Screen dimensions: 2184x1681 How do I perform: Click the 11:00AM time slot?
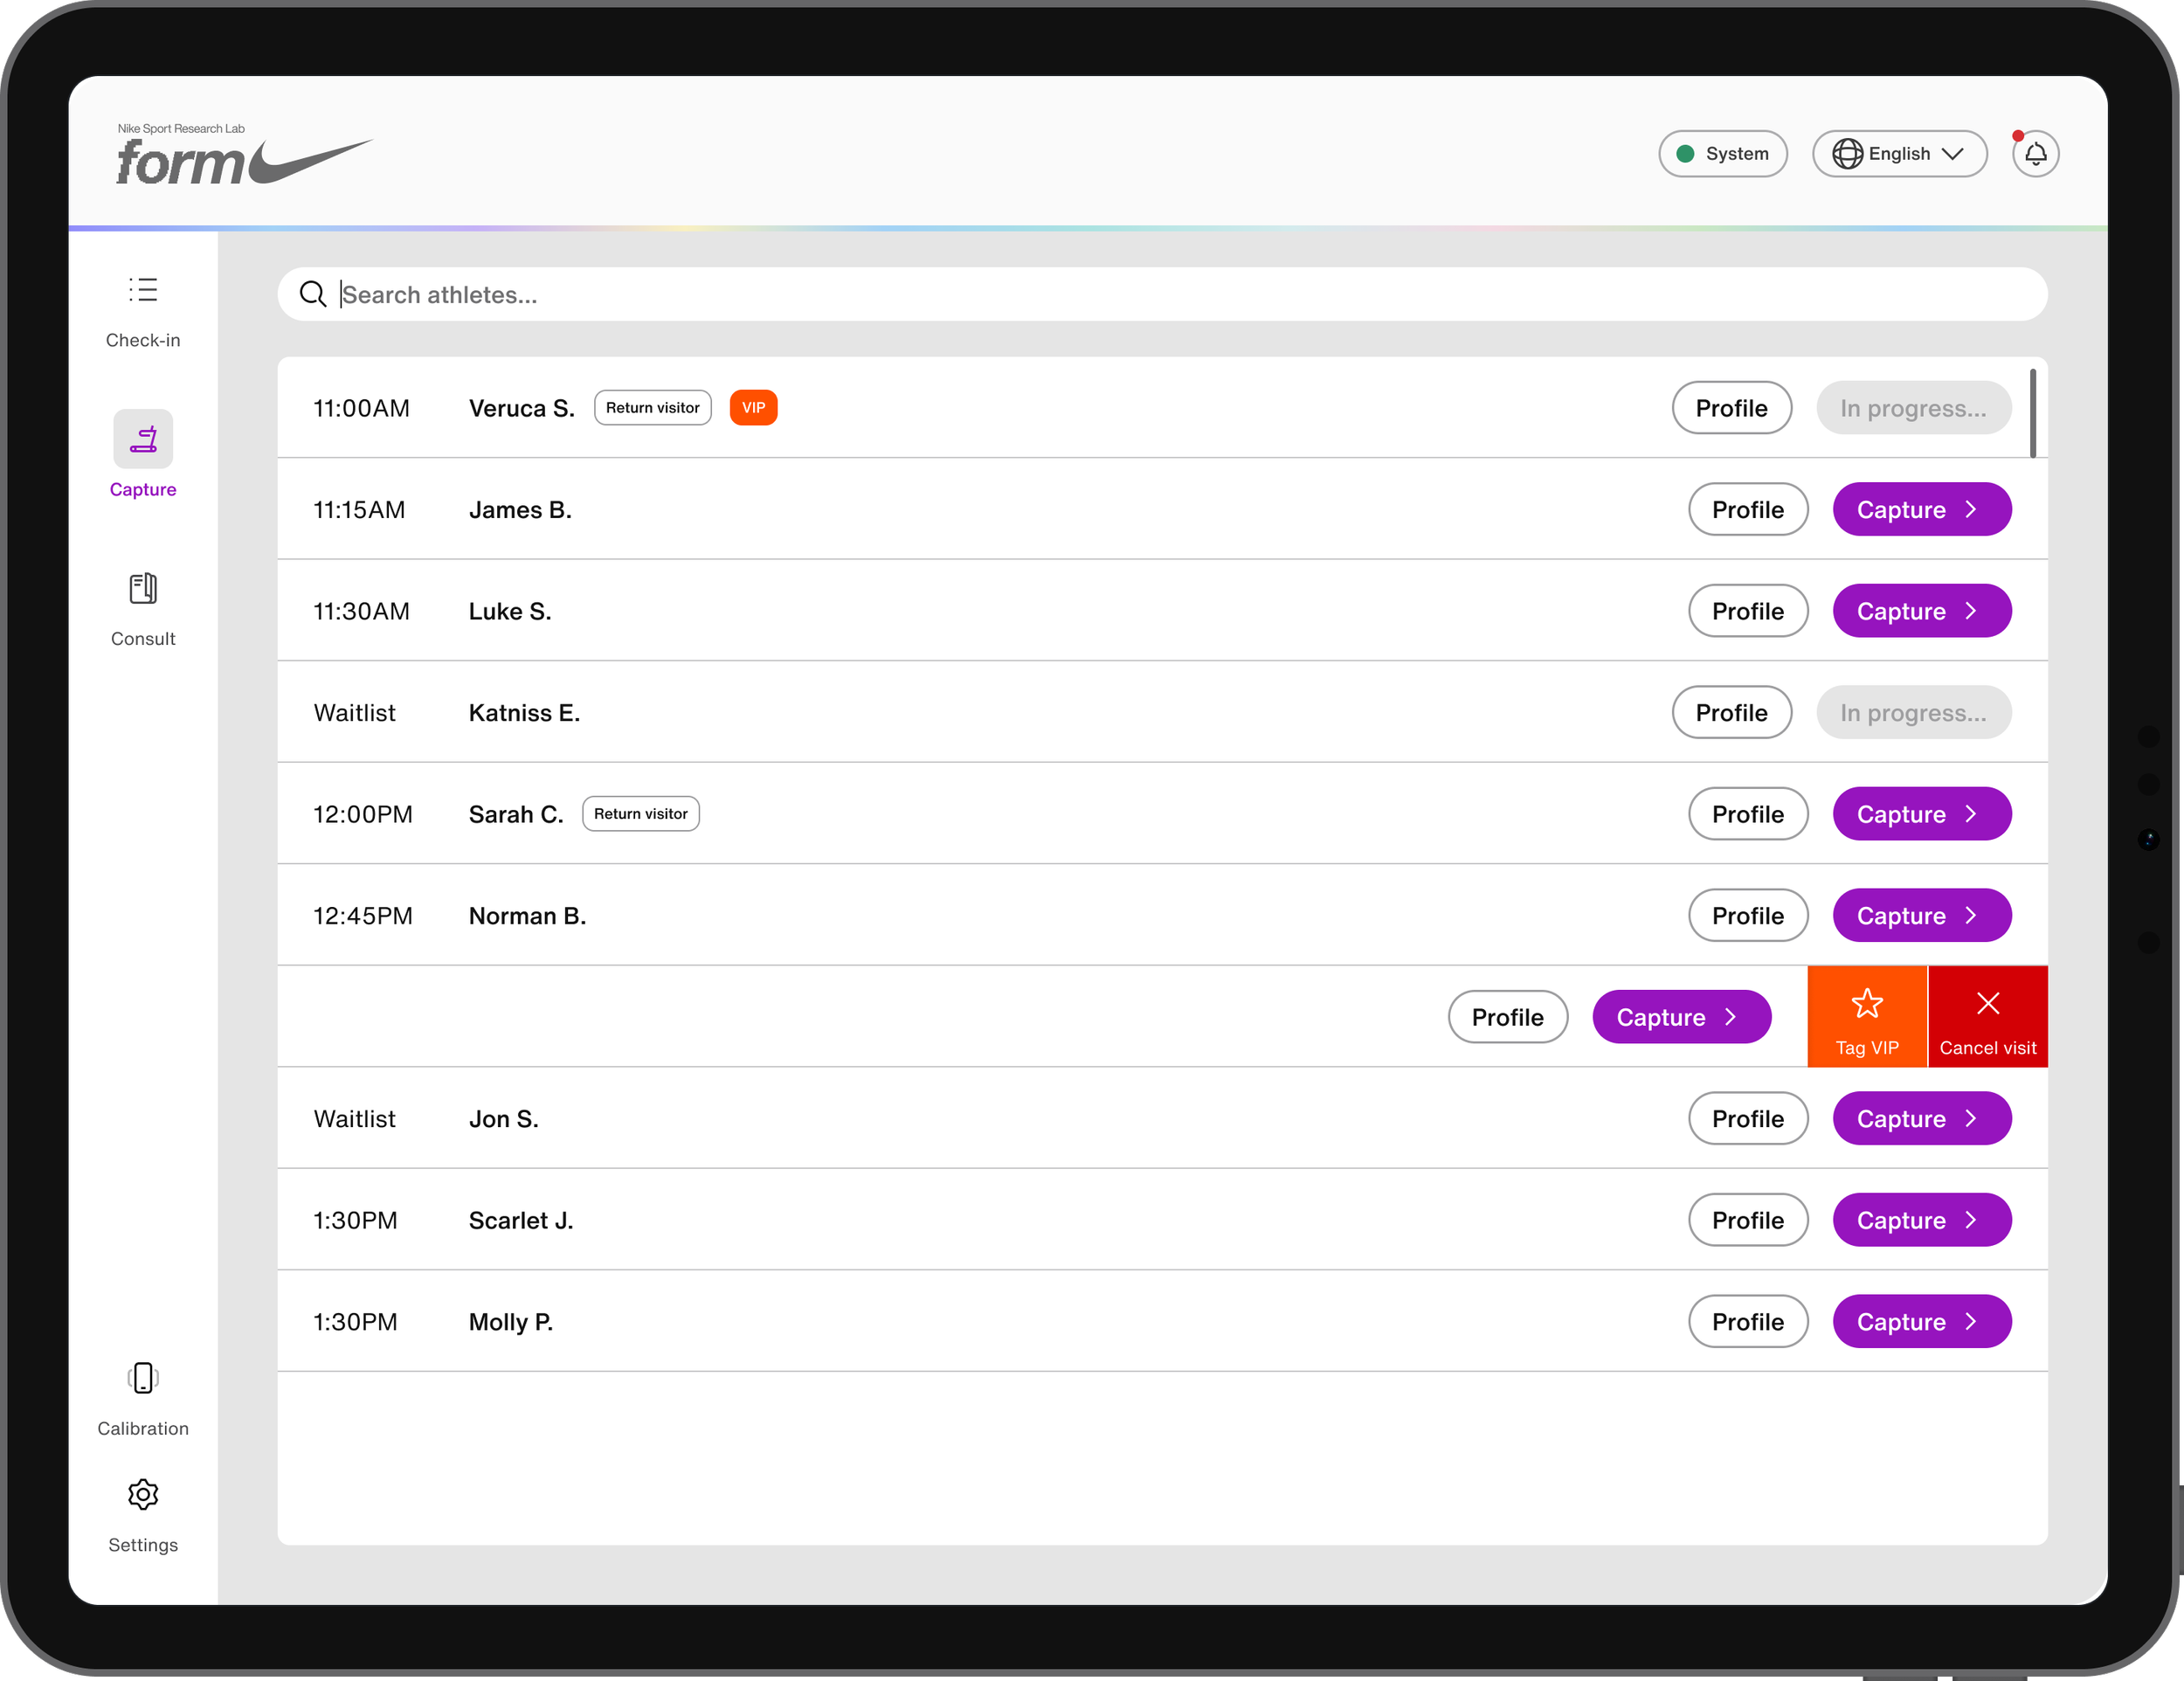[x=361, y=408]
